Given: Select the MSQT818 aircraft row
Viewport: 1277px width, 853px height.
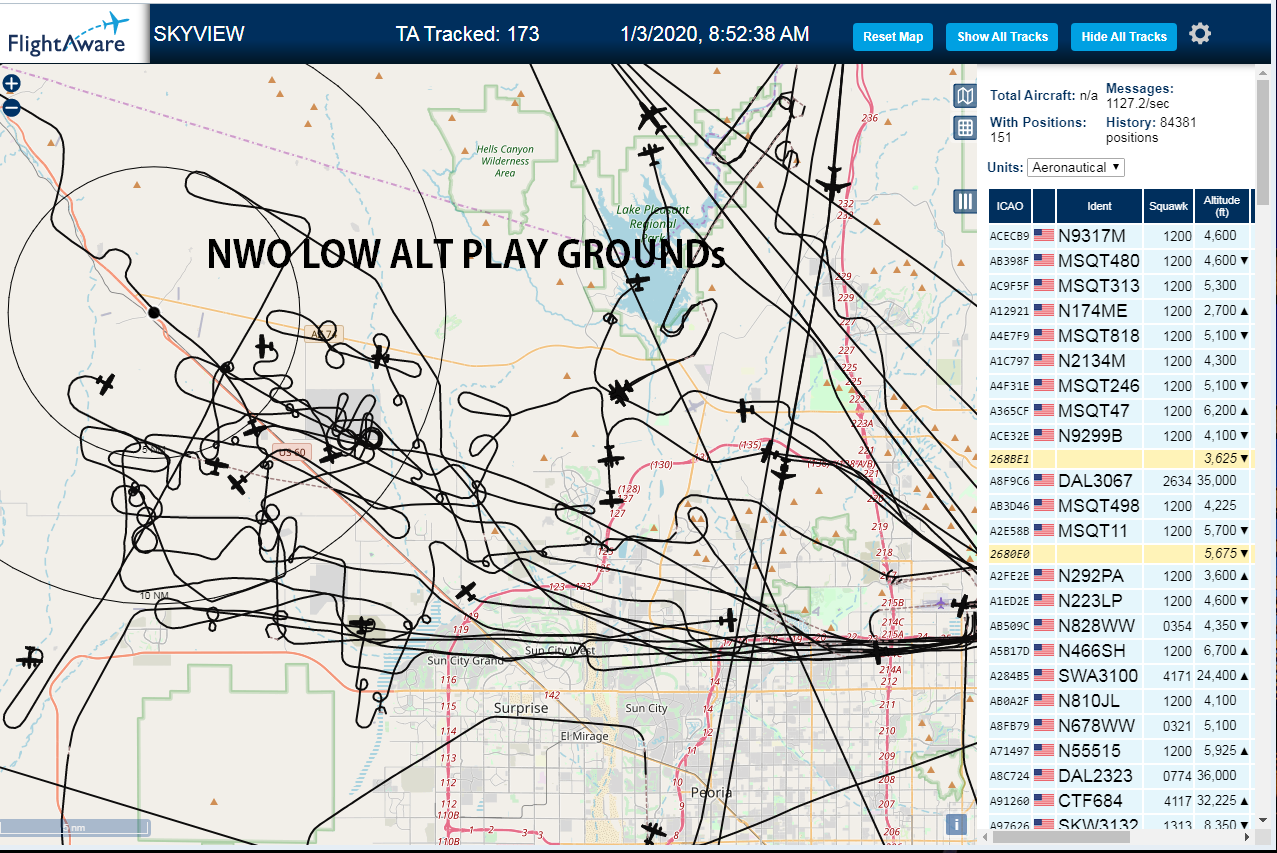Looking at the screenshot, I should click(1120, 336).
